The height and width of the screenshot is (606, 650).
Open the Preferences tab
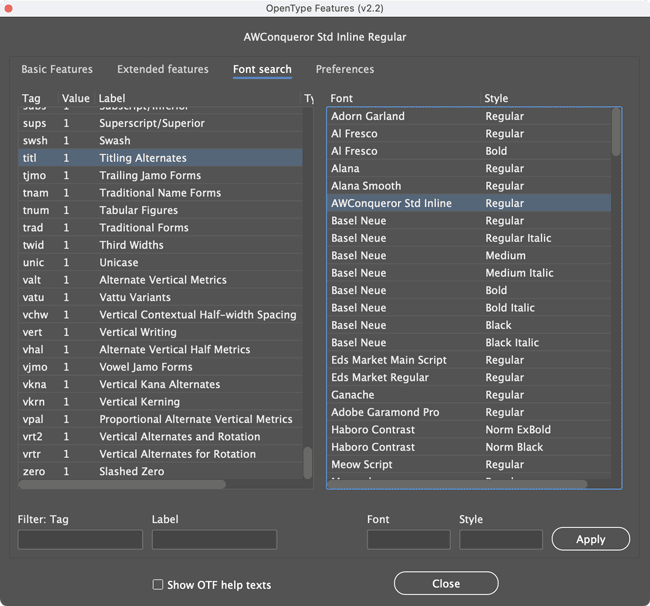tap(344, 70)
